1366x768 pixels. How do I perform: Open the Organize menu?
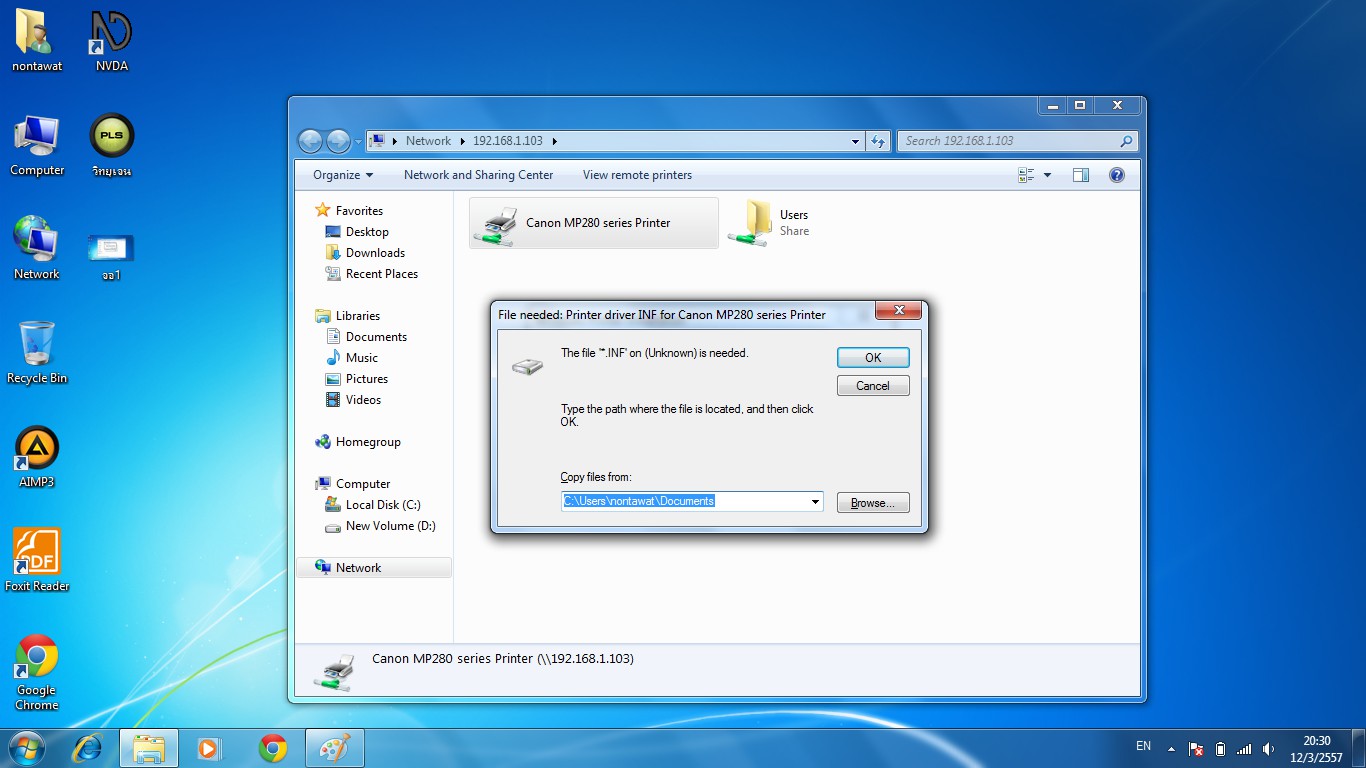coord(343,175)
